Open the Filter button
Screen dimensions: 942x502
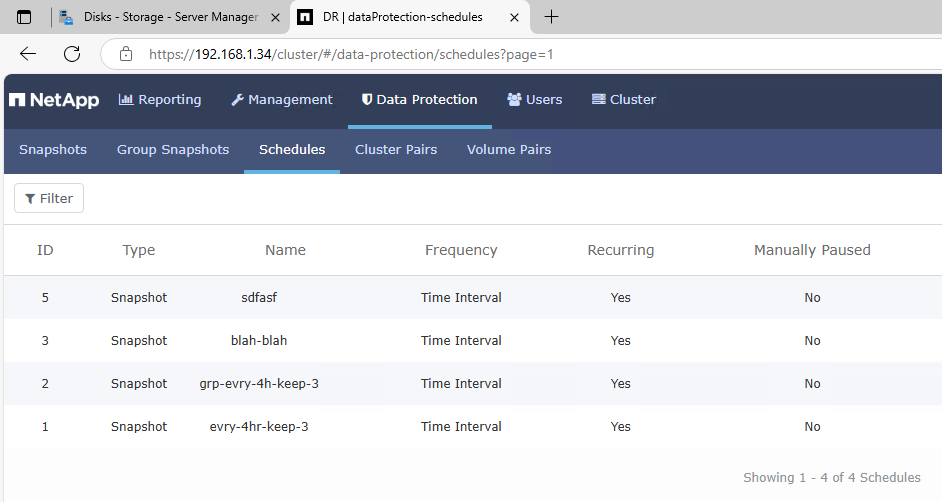coord(49,198)
